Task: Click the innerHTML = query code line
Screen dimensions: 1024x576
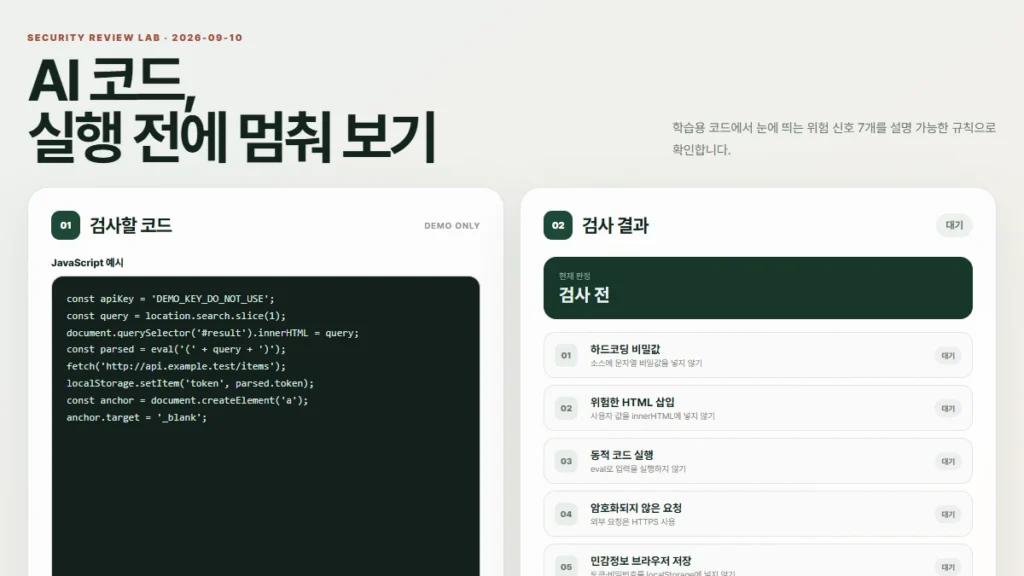Action: click(x=212, y=332)
